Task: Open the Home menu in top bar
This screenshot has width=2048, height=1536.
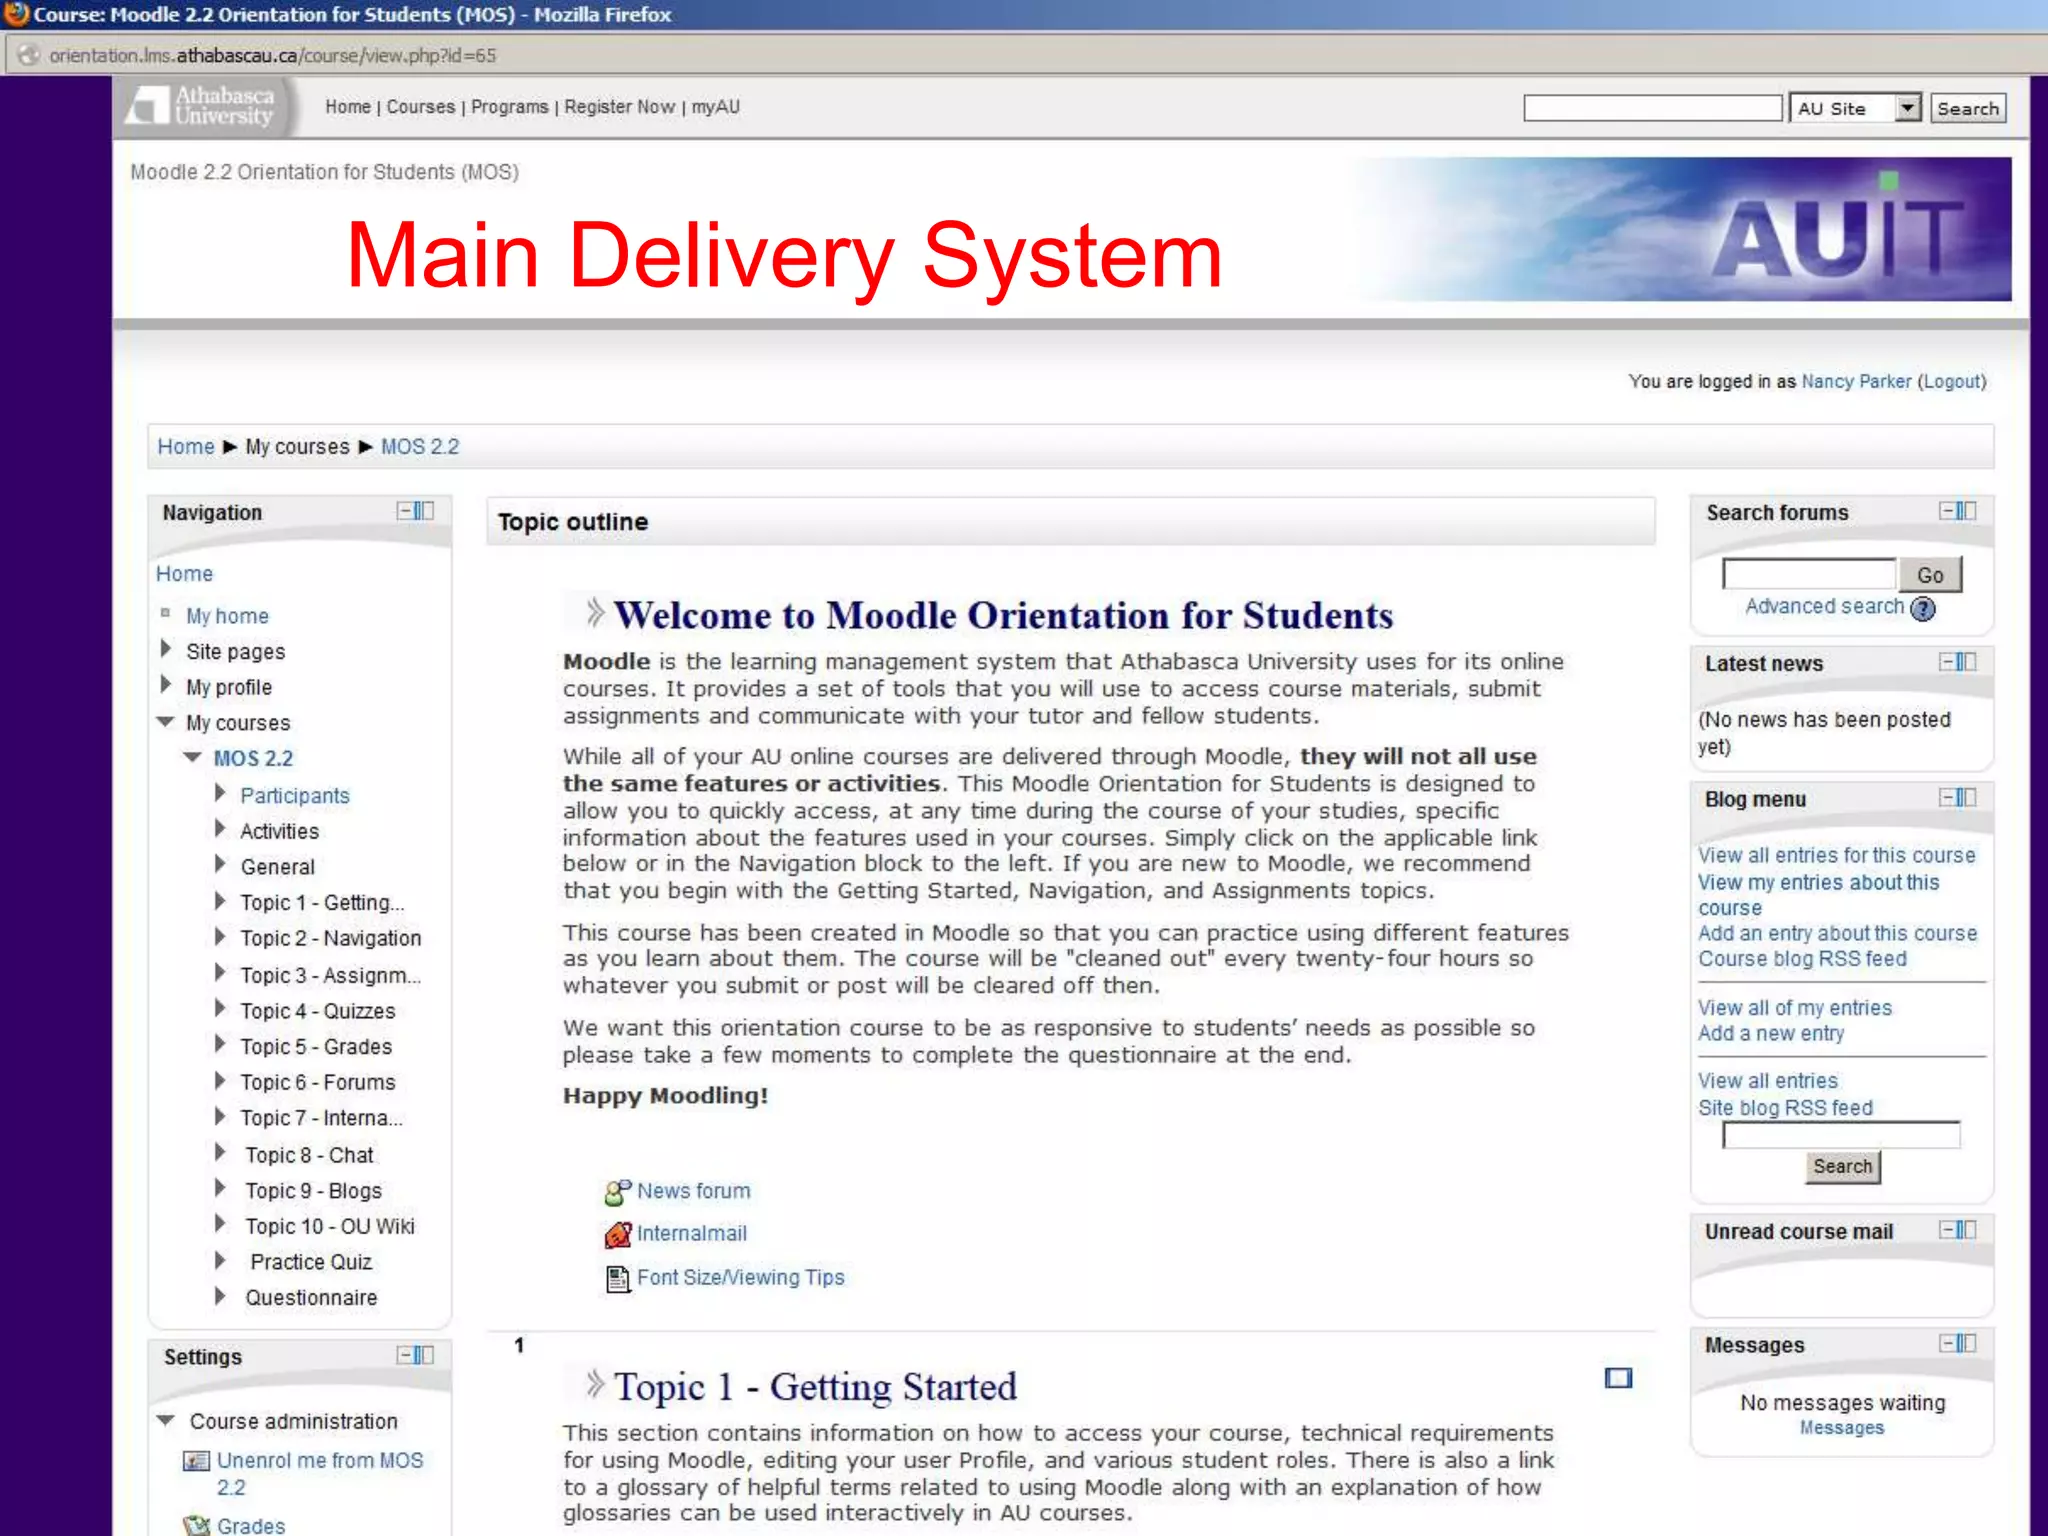Action: tap(348, 107)
